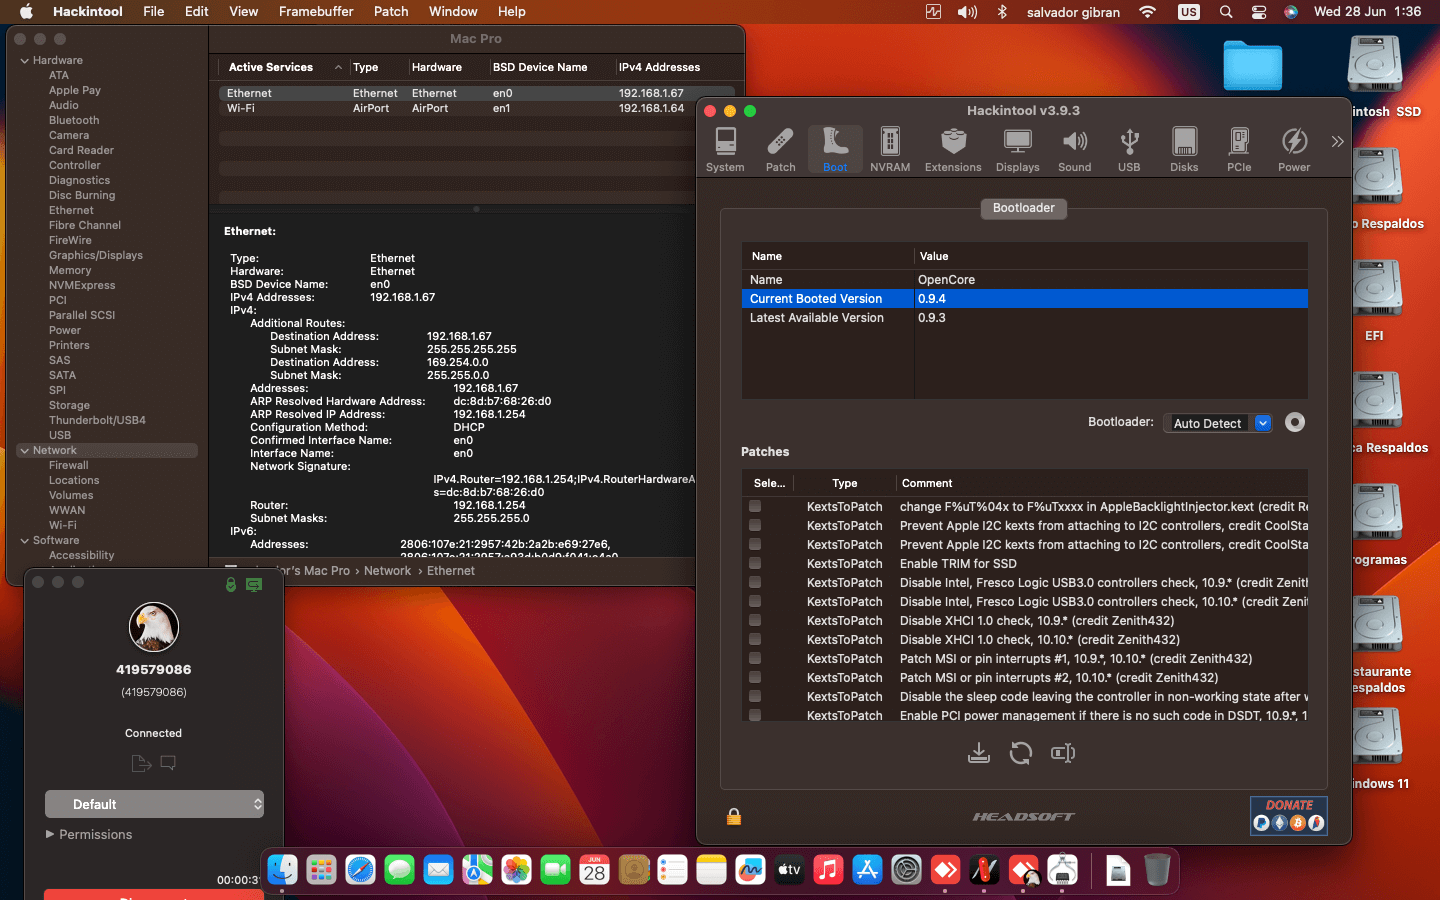Select the Bootloader tab in Hackintool

pyautogui.click(x=1023, y=208)
